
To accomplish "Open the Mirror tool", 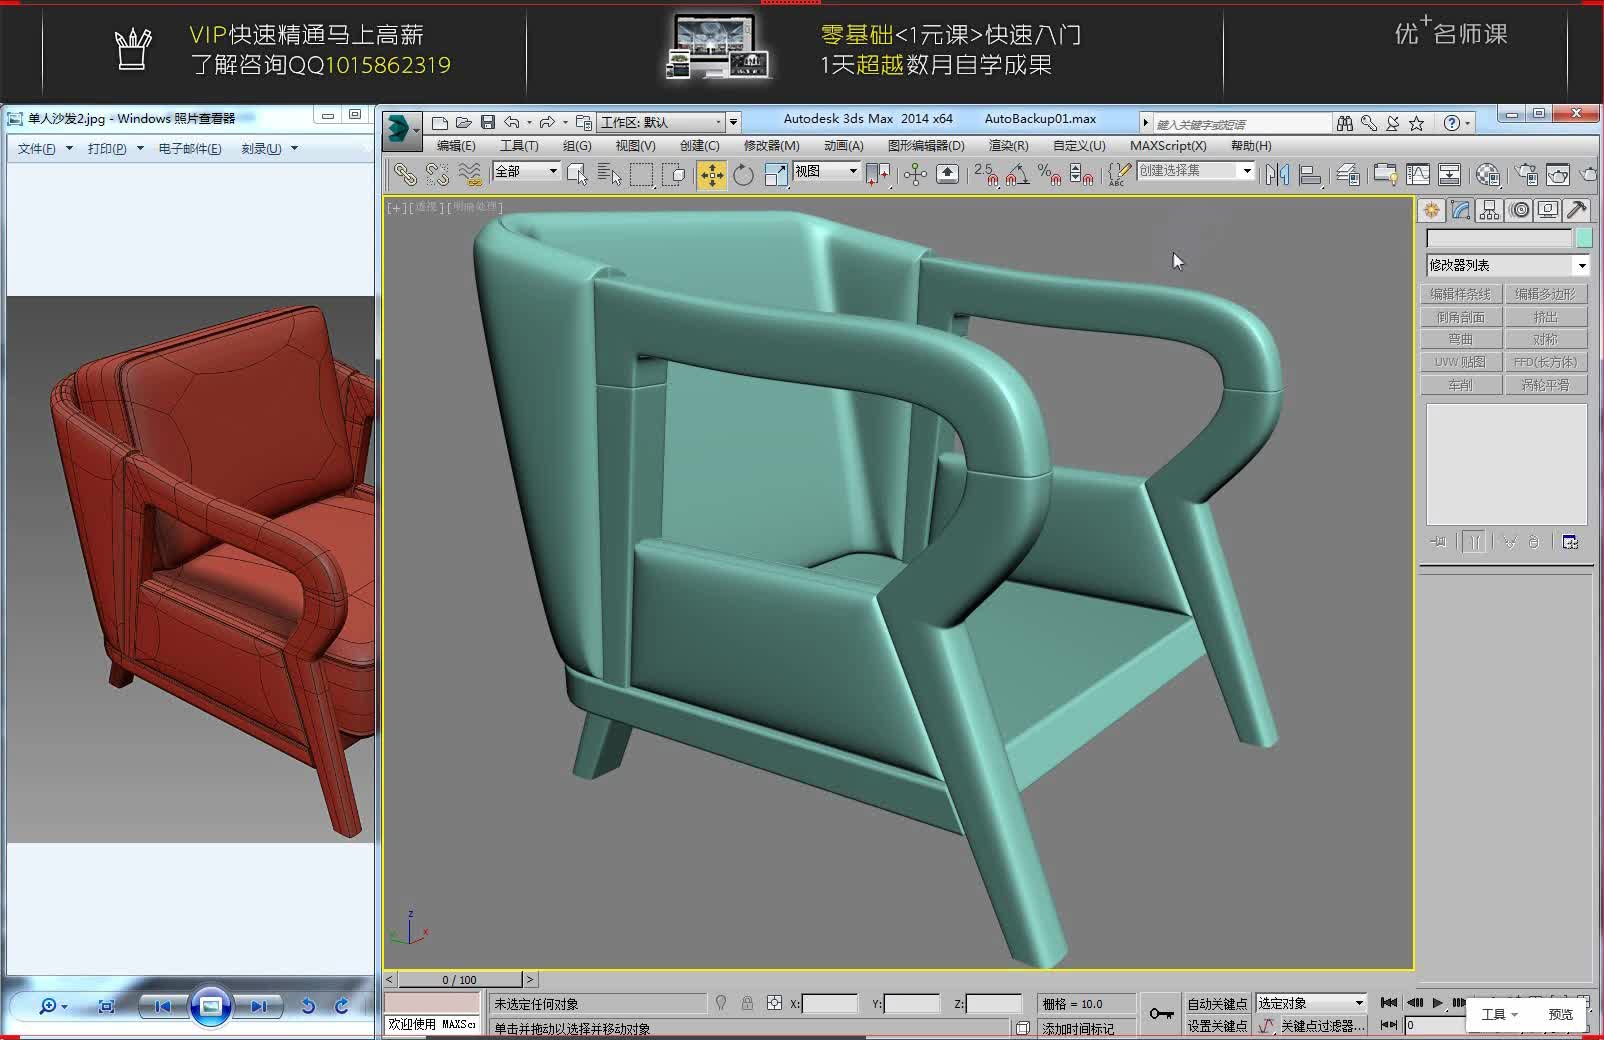I will click(x=1277, y=175).
